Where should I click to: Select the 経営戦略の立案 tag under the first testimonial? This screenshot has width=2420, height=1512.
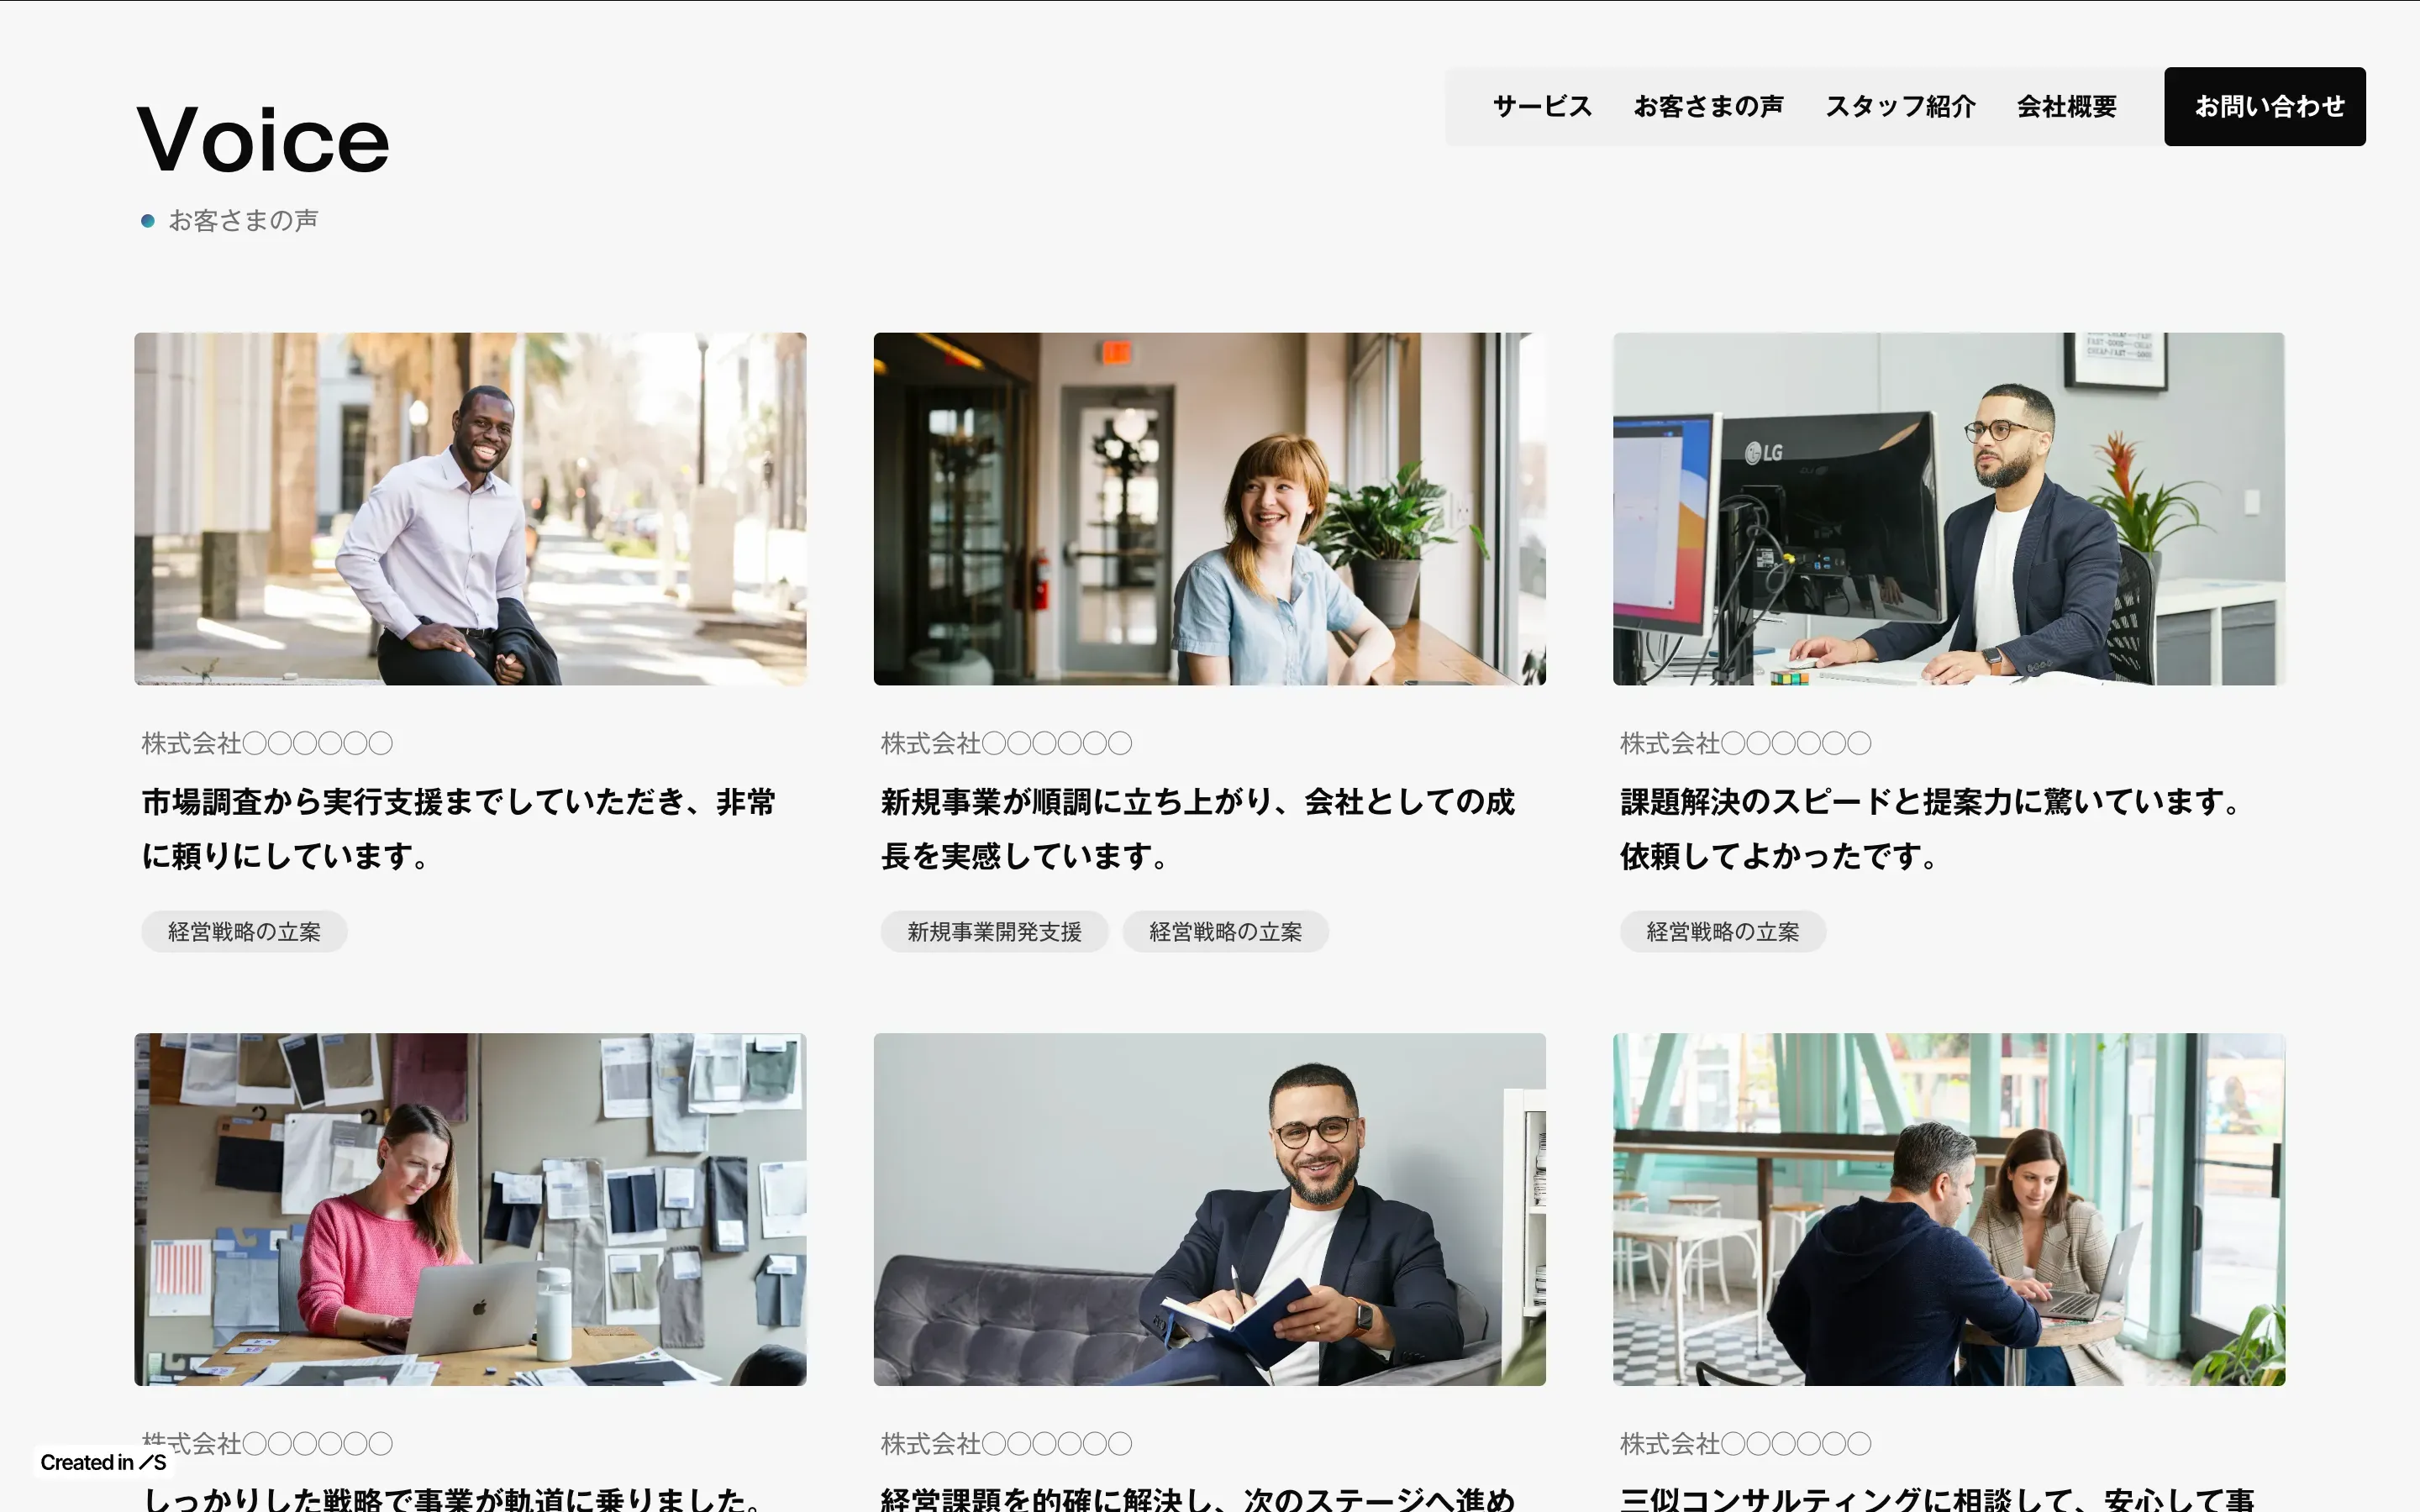point(244,931)
